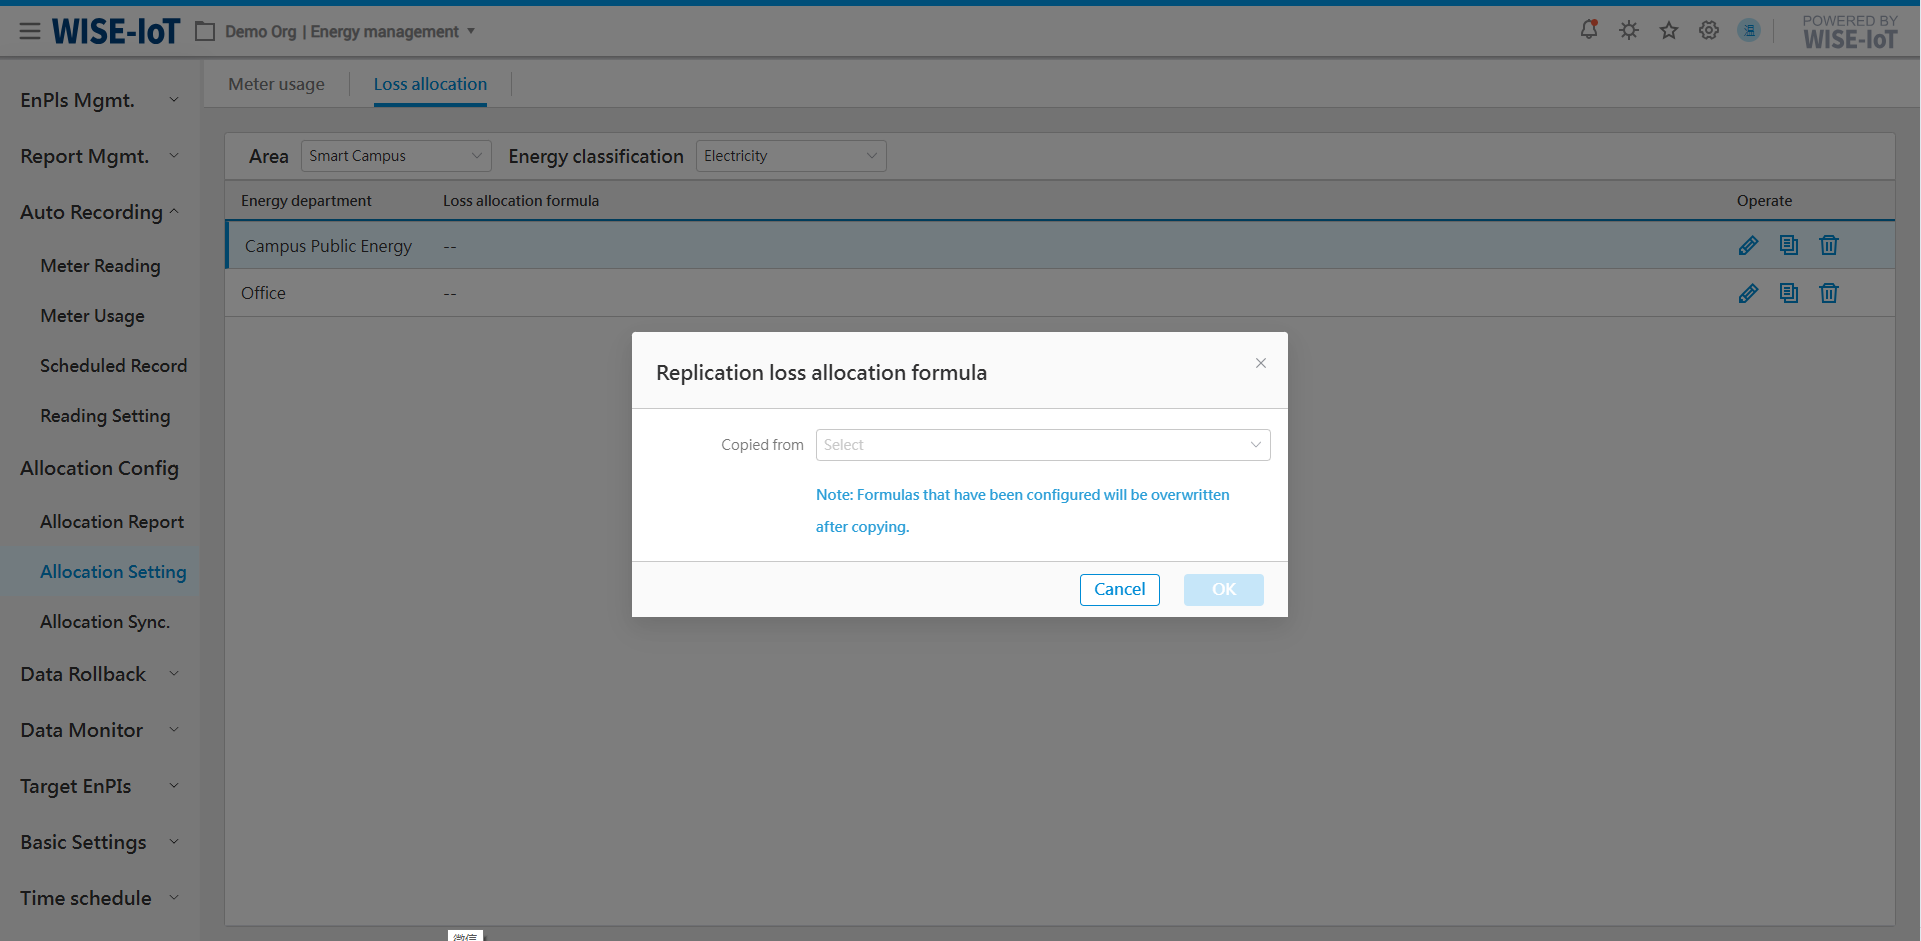
Task: Open the Copied from select dropdown
Action: point(1042,445)
